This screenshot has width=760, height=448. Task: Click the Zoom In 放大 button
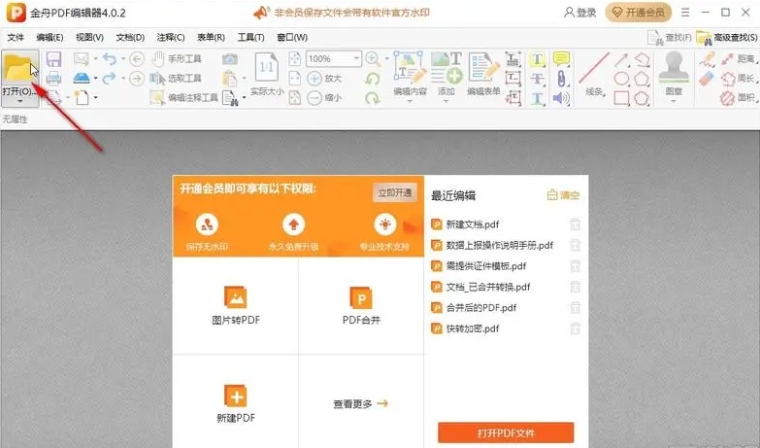[325, 78]
